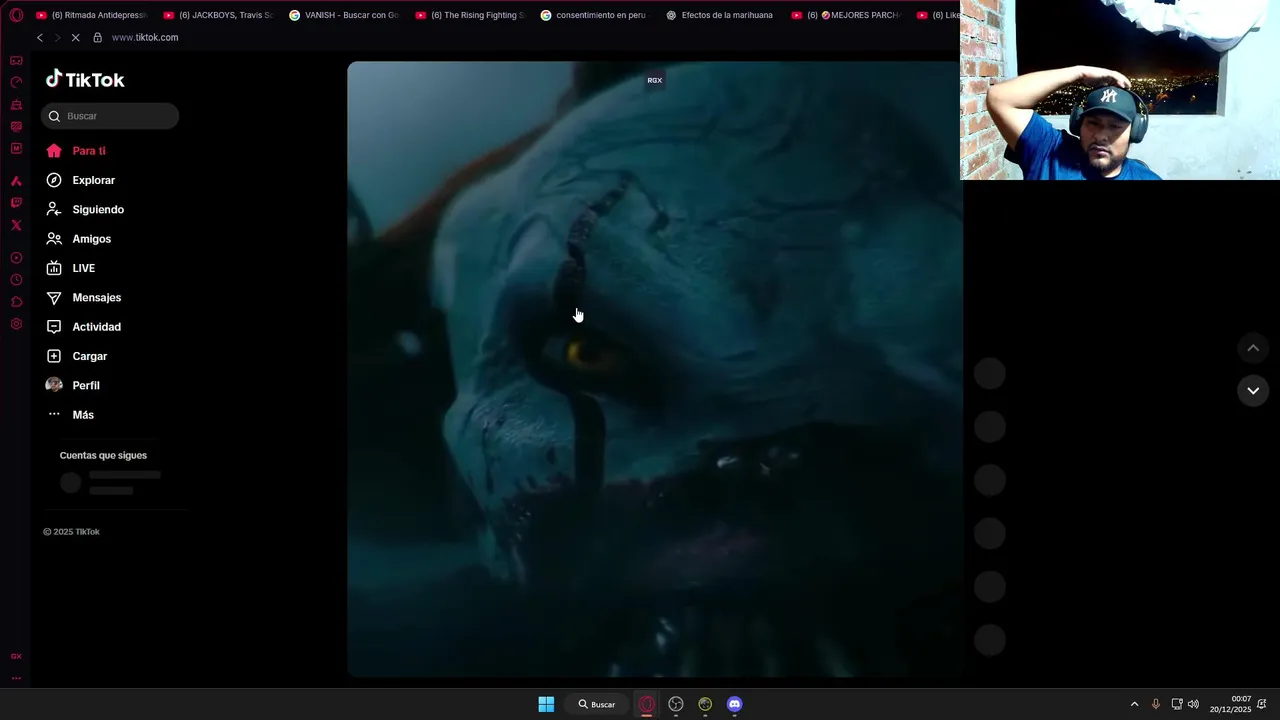Screen dimensions: 1280x720
Task: Stop page loading with the X button
Action: point(75,37)
